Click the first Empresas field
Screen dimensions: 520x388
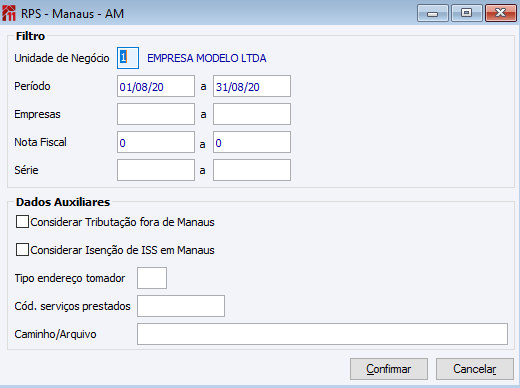tap(156, 114)
